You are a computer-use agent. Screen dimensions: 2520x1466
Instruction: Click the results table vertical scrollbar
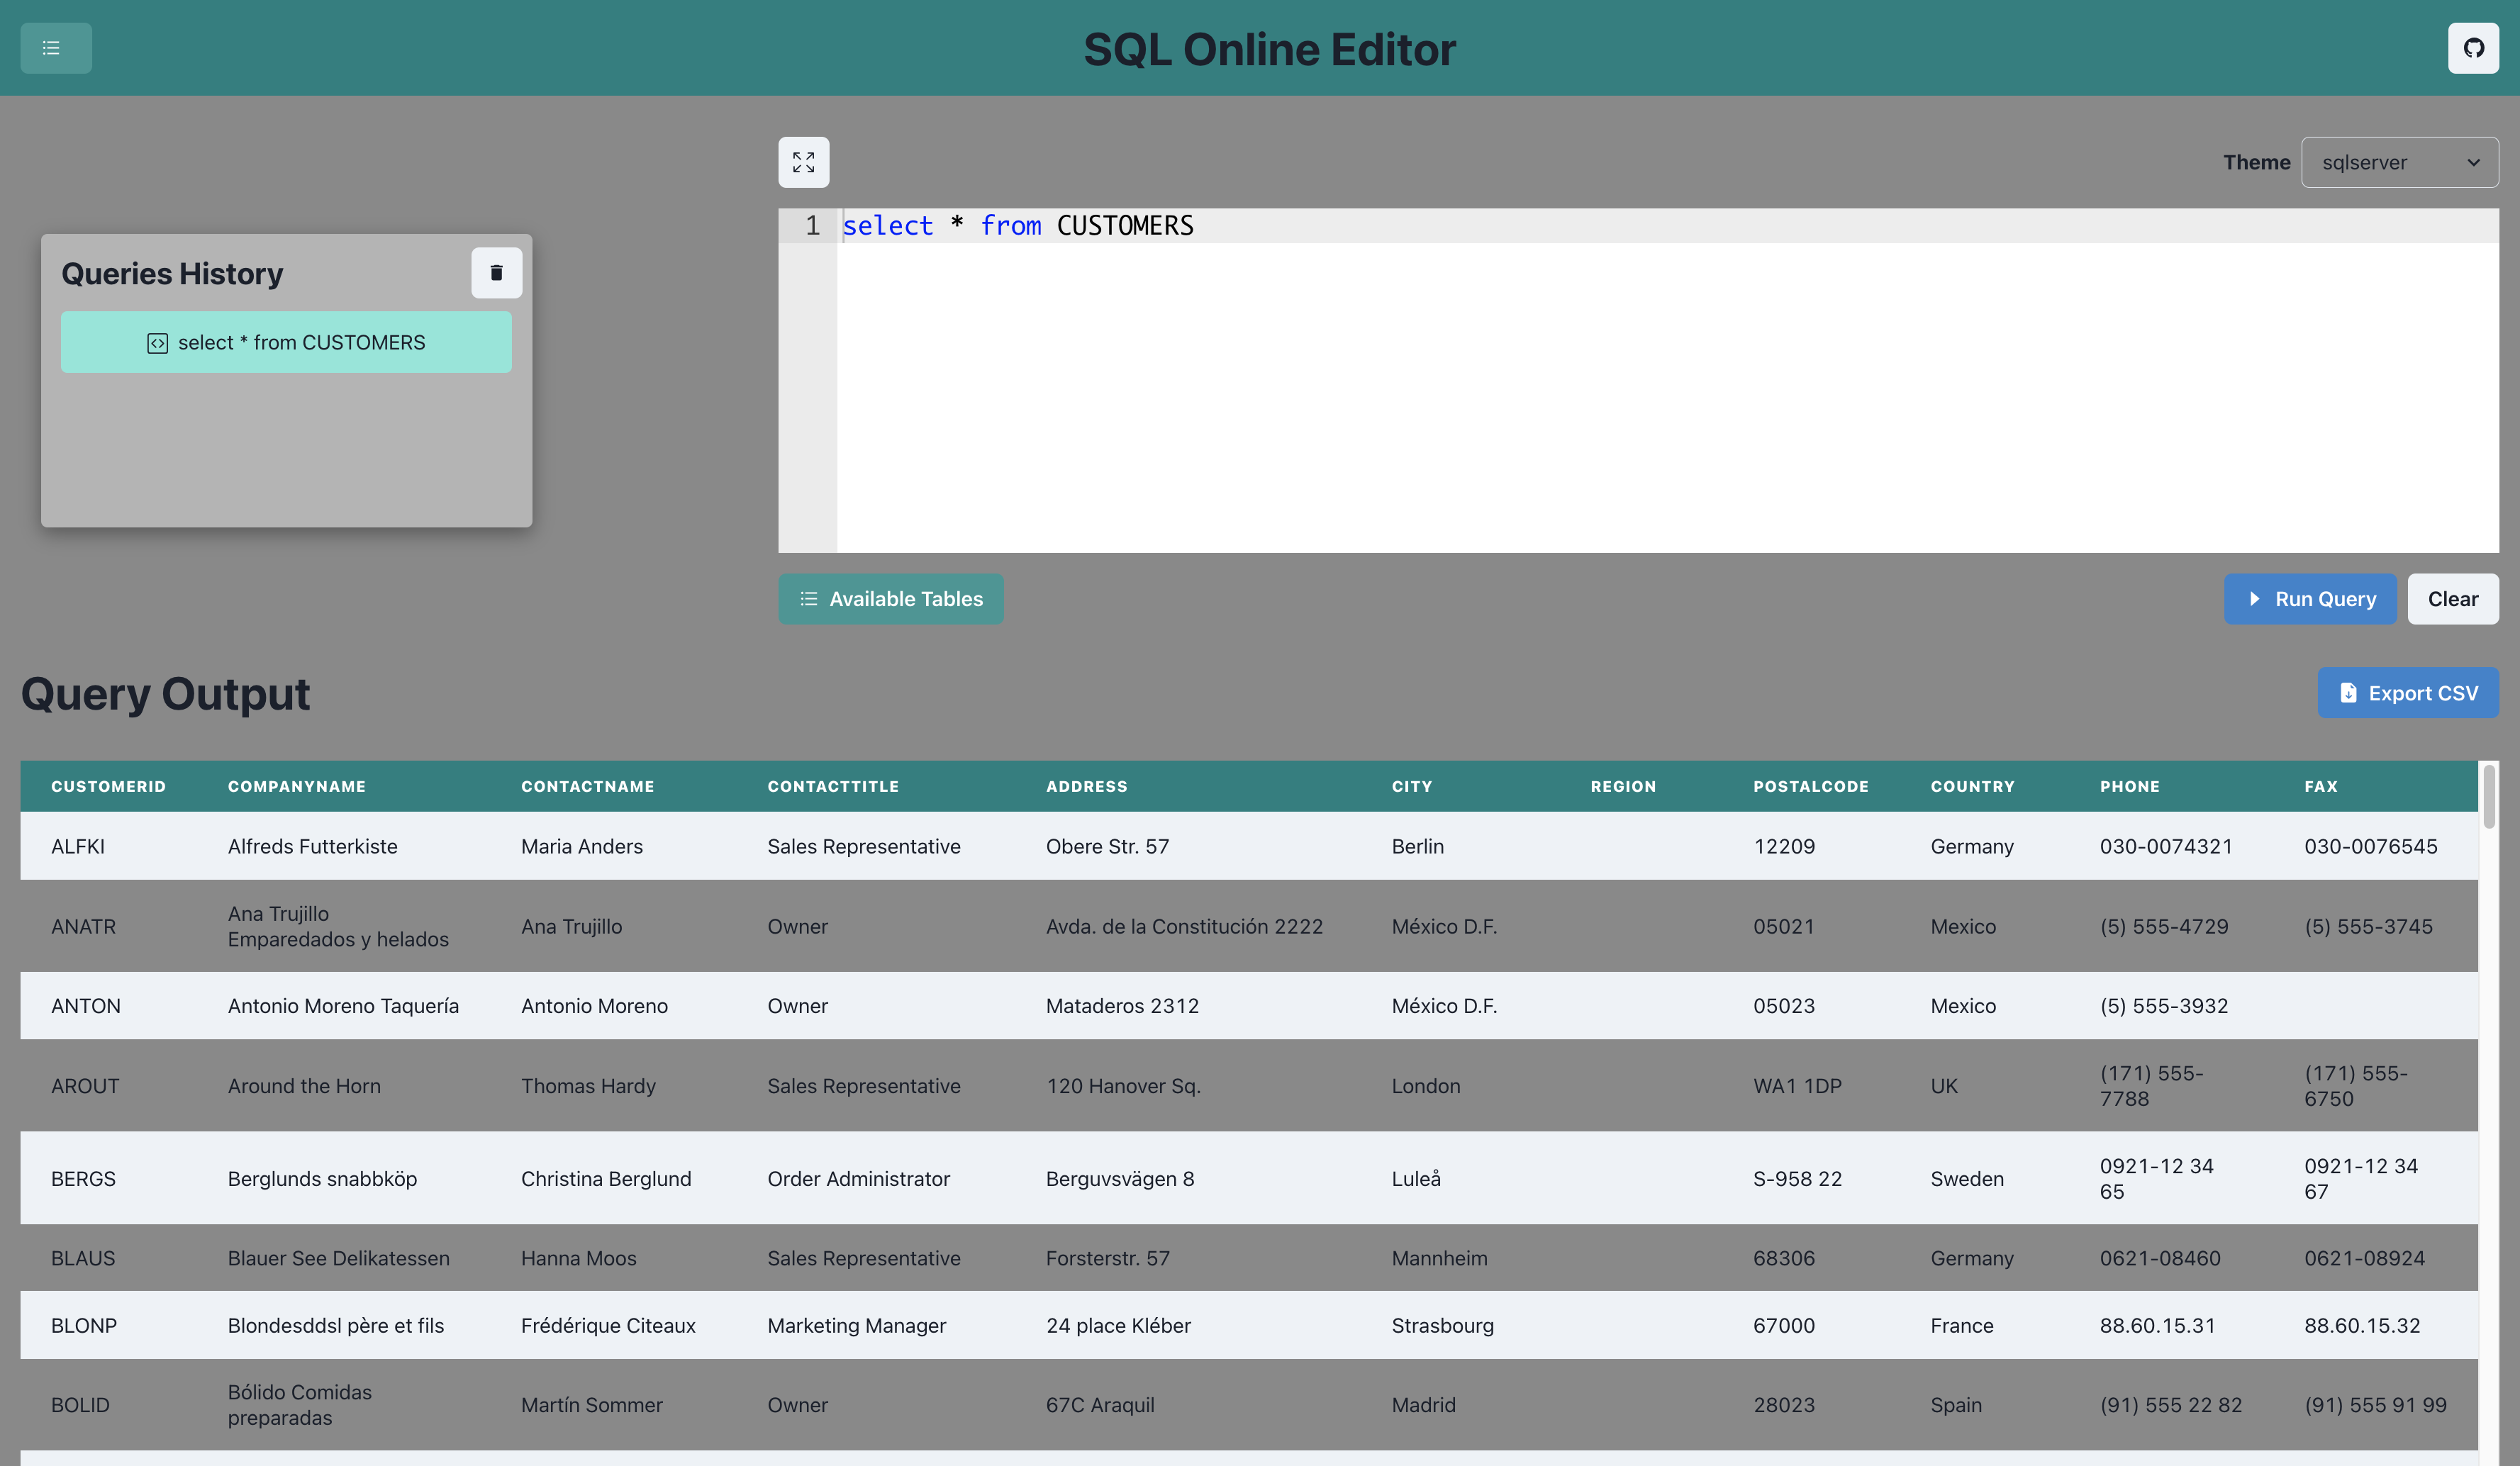point(2488,797)
